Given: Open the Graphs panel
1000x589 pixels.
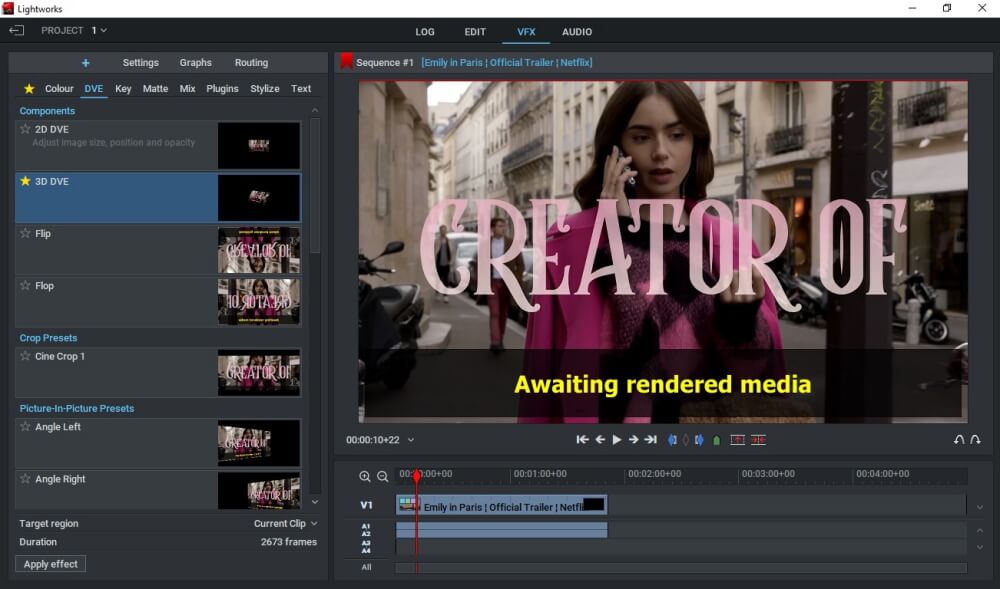Looking at the screenshot, I should [x=196, y=62].
